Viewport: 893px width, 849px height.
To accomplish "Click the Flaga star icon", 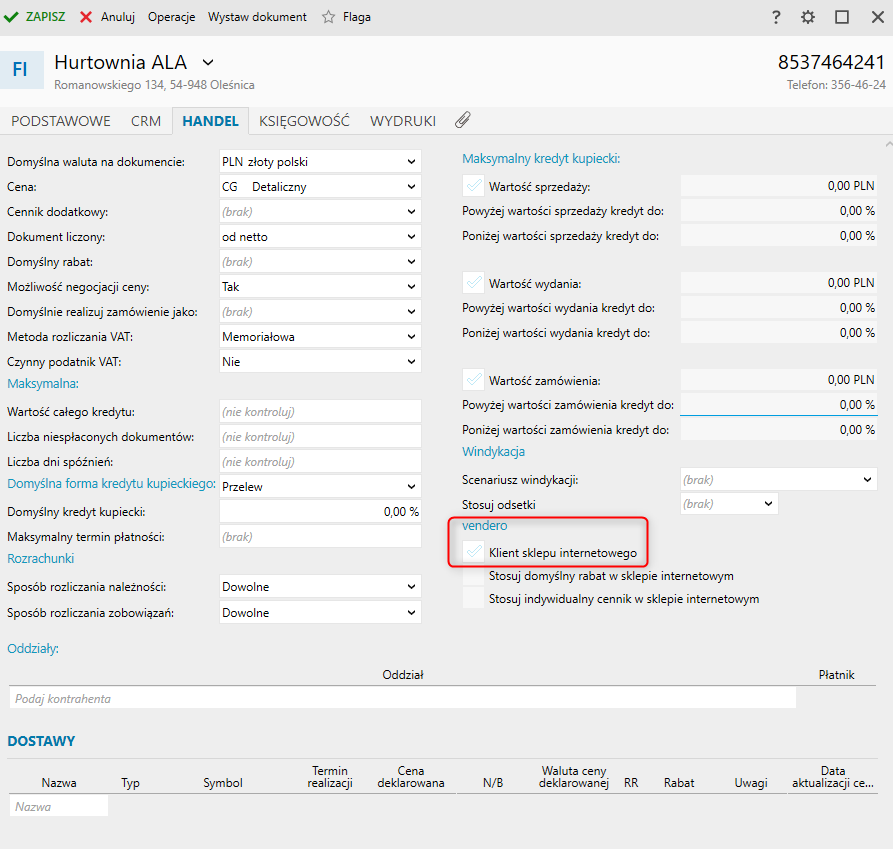I will tap(328, 17).
